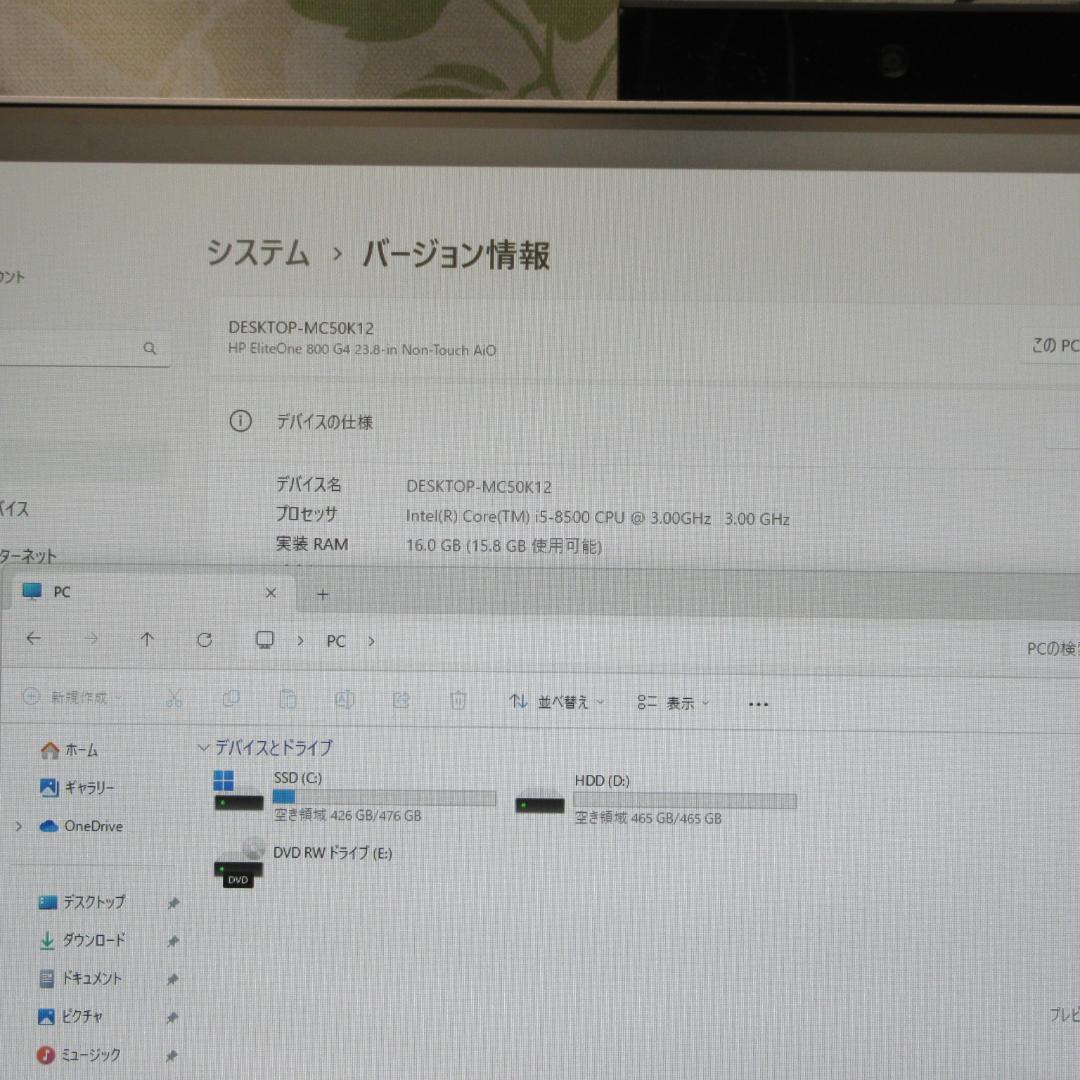Open the 並べ替え sort dropdown
This screenshot has width=1080, height=1080.
coord(556,702)
